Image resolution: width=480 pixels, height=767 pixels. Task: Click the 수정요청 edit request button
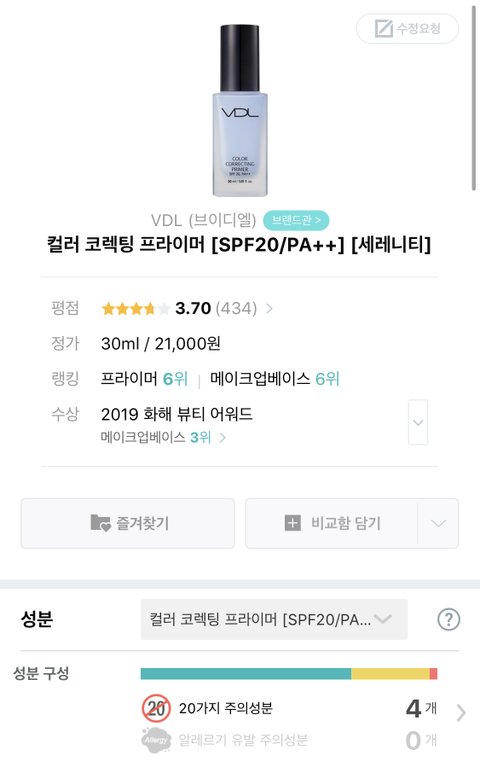point(407,28)
